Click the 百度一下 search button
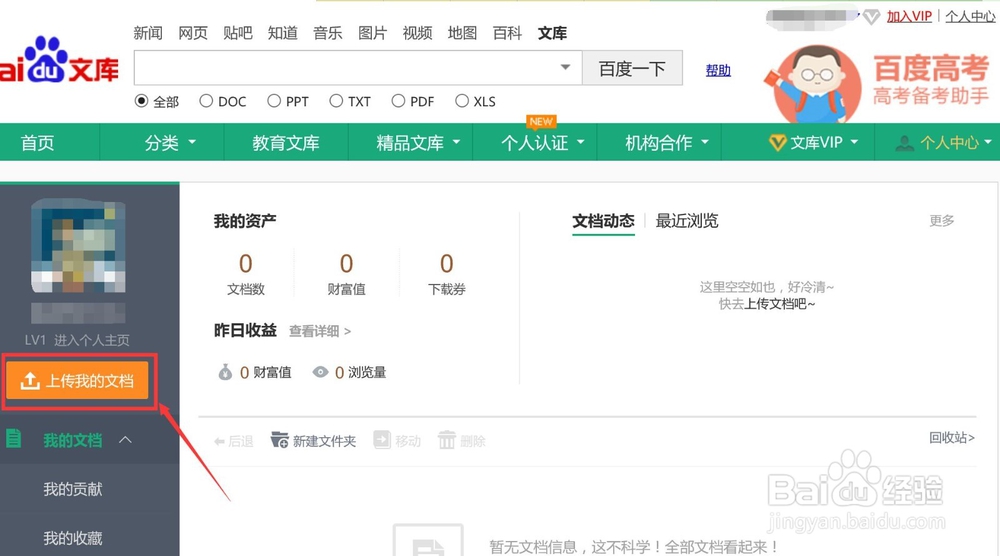The height and width of the screenshot is (556, 1000). pos(632,68)
